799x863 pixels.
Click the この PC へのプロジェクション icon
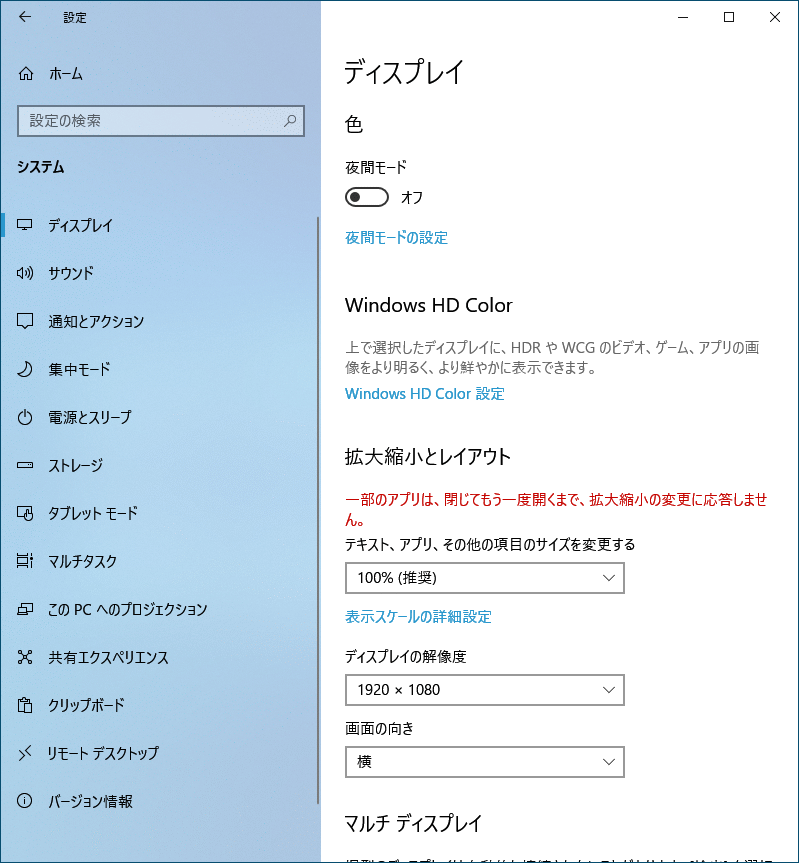click(x=25, y=609)
